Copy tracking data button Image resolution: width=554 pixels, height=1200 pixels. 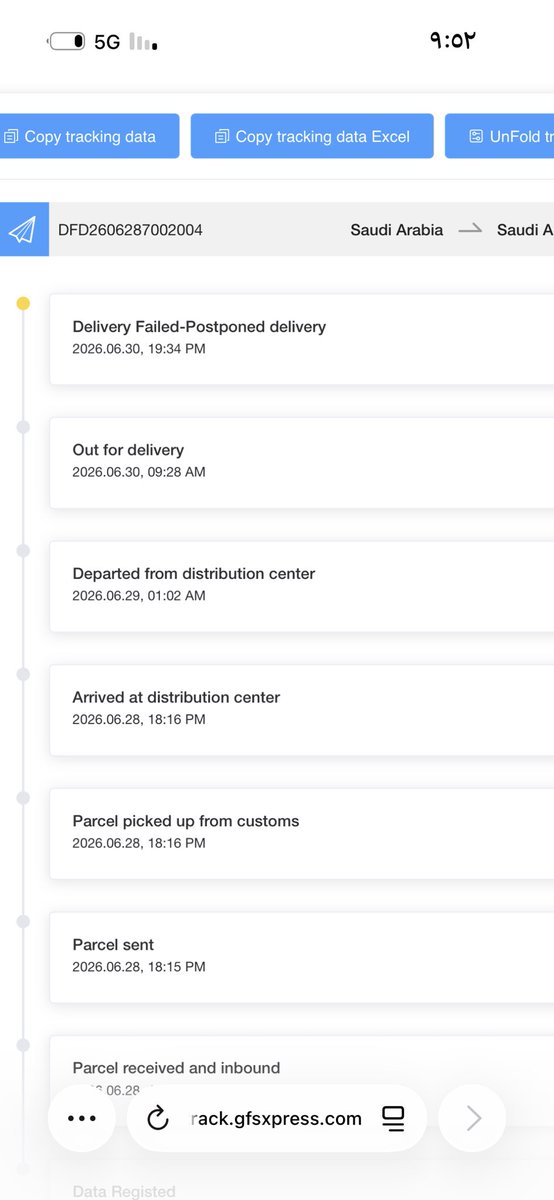click(x=89, y=136)
